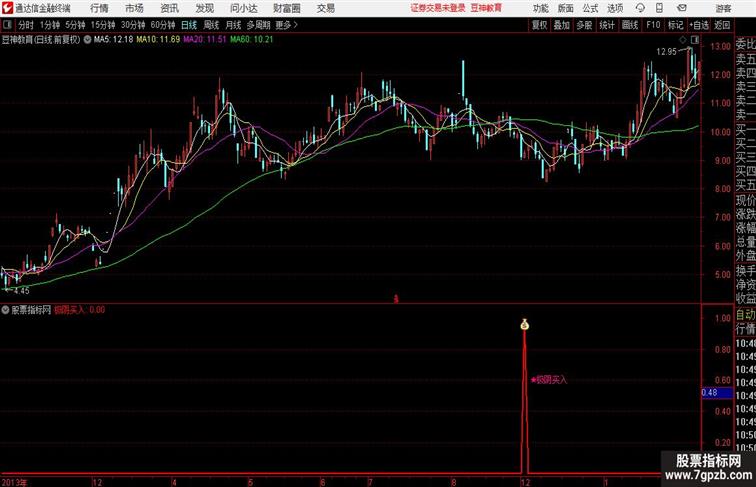Switch to the 1分钟 period tab
The height and width of the screenshot is (487, 756).
click(50, 25)
